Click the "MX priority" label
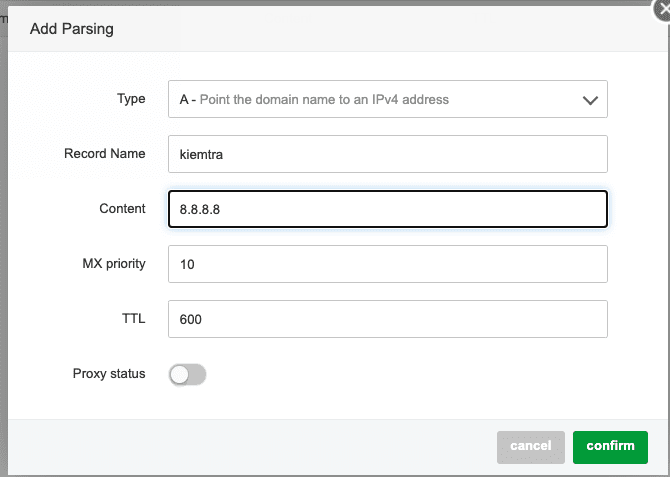 point(113,264)
